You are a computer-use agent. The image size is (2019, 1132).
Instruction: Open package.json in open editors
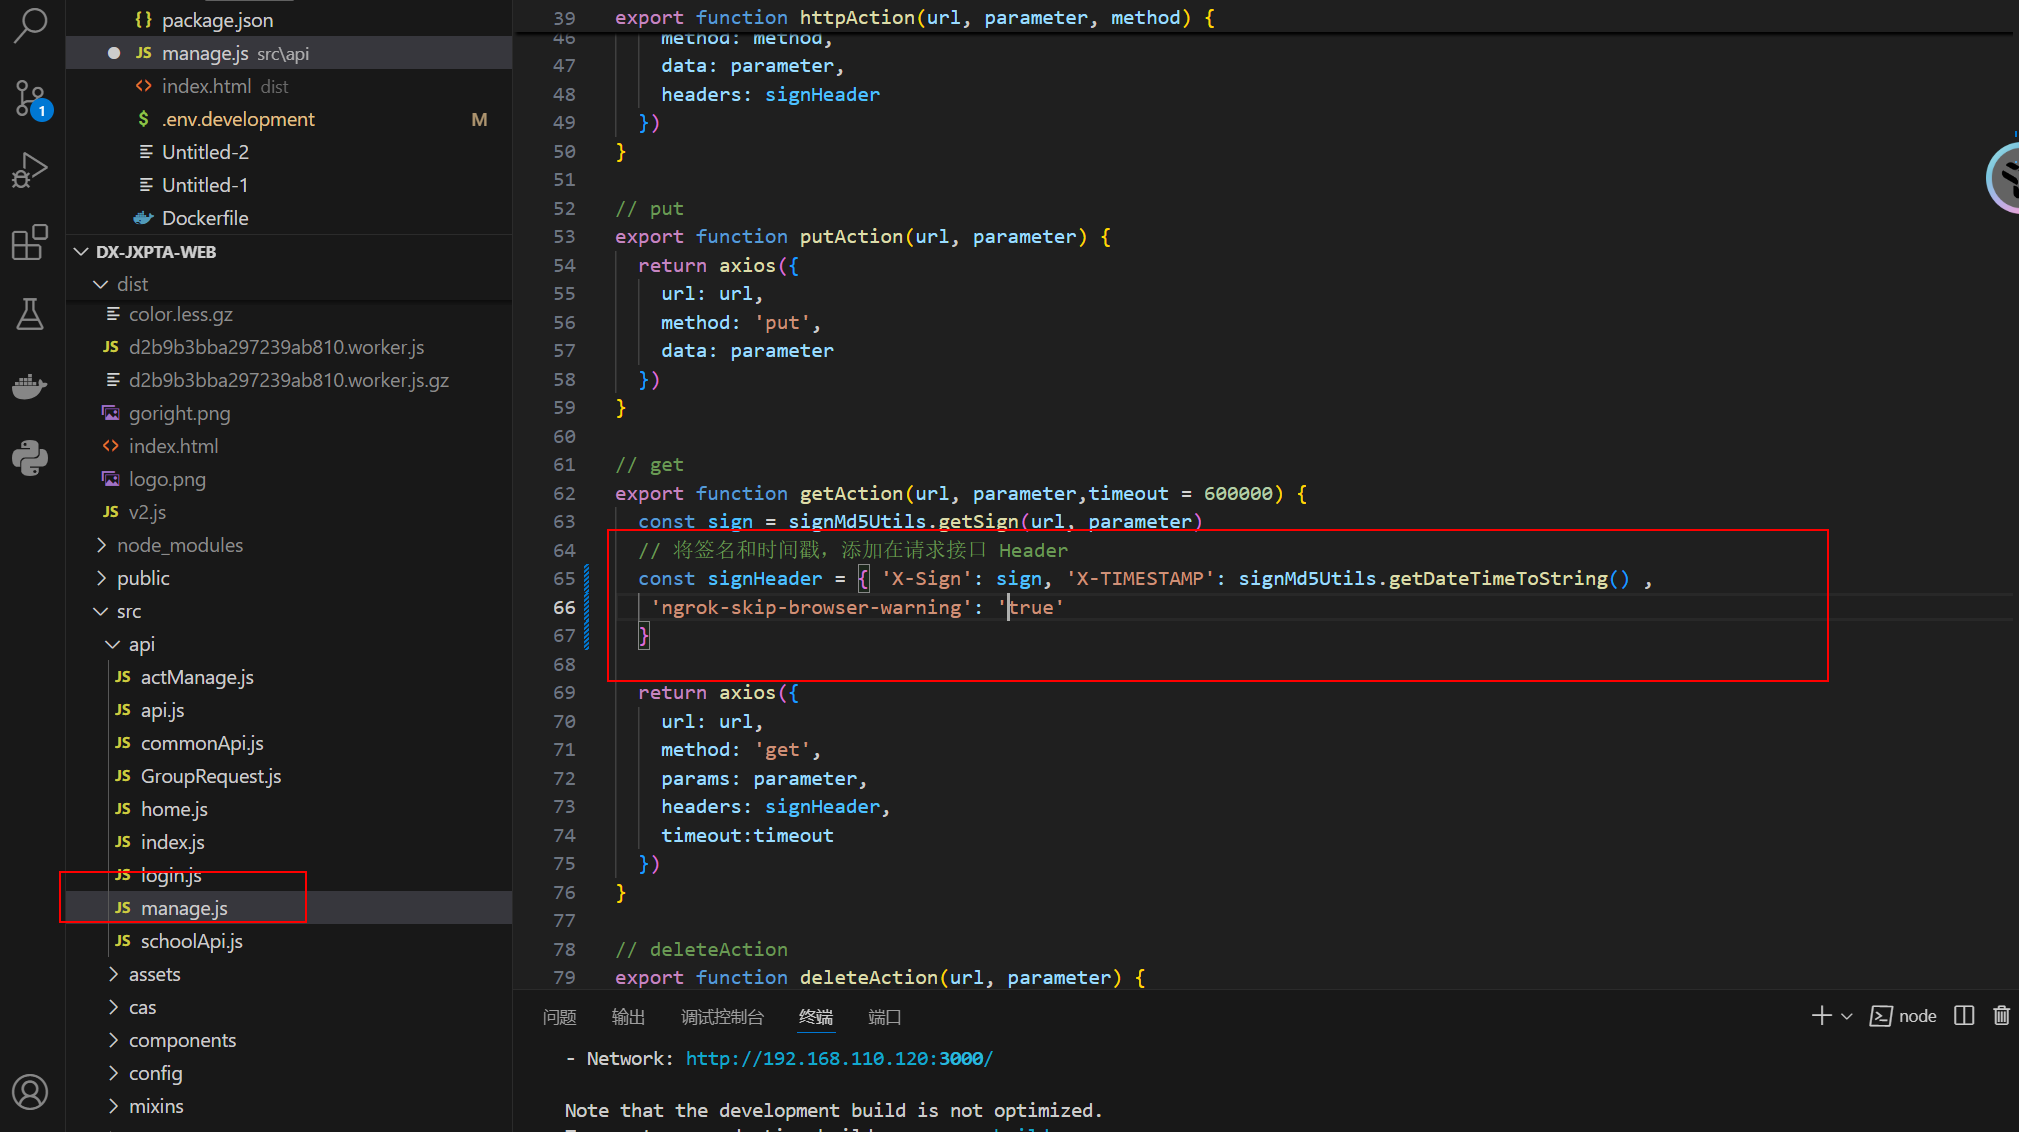[289, 20]
